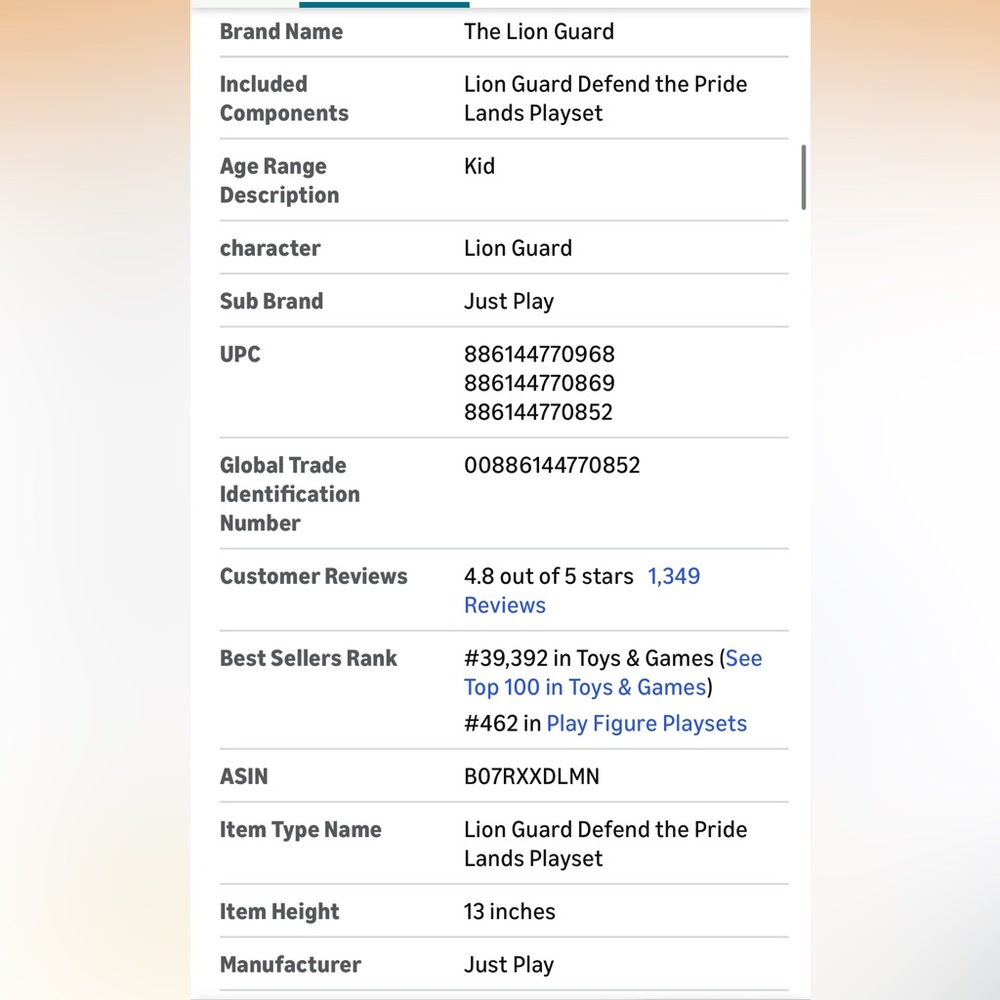The height and width of the screenshot is (1000, 1000).
Task: Click the Brand Name value The Lion Guard
Action: point(539,32)
